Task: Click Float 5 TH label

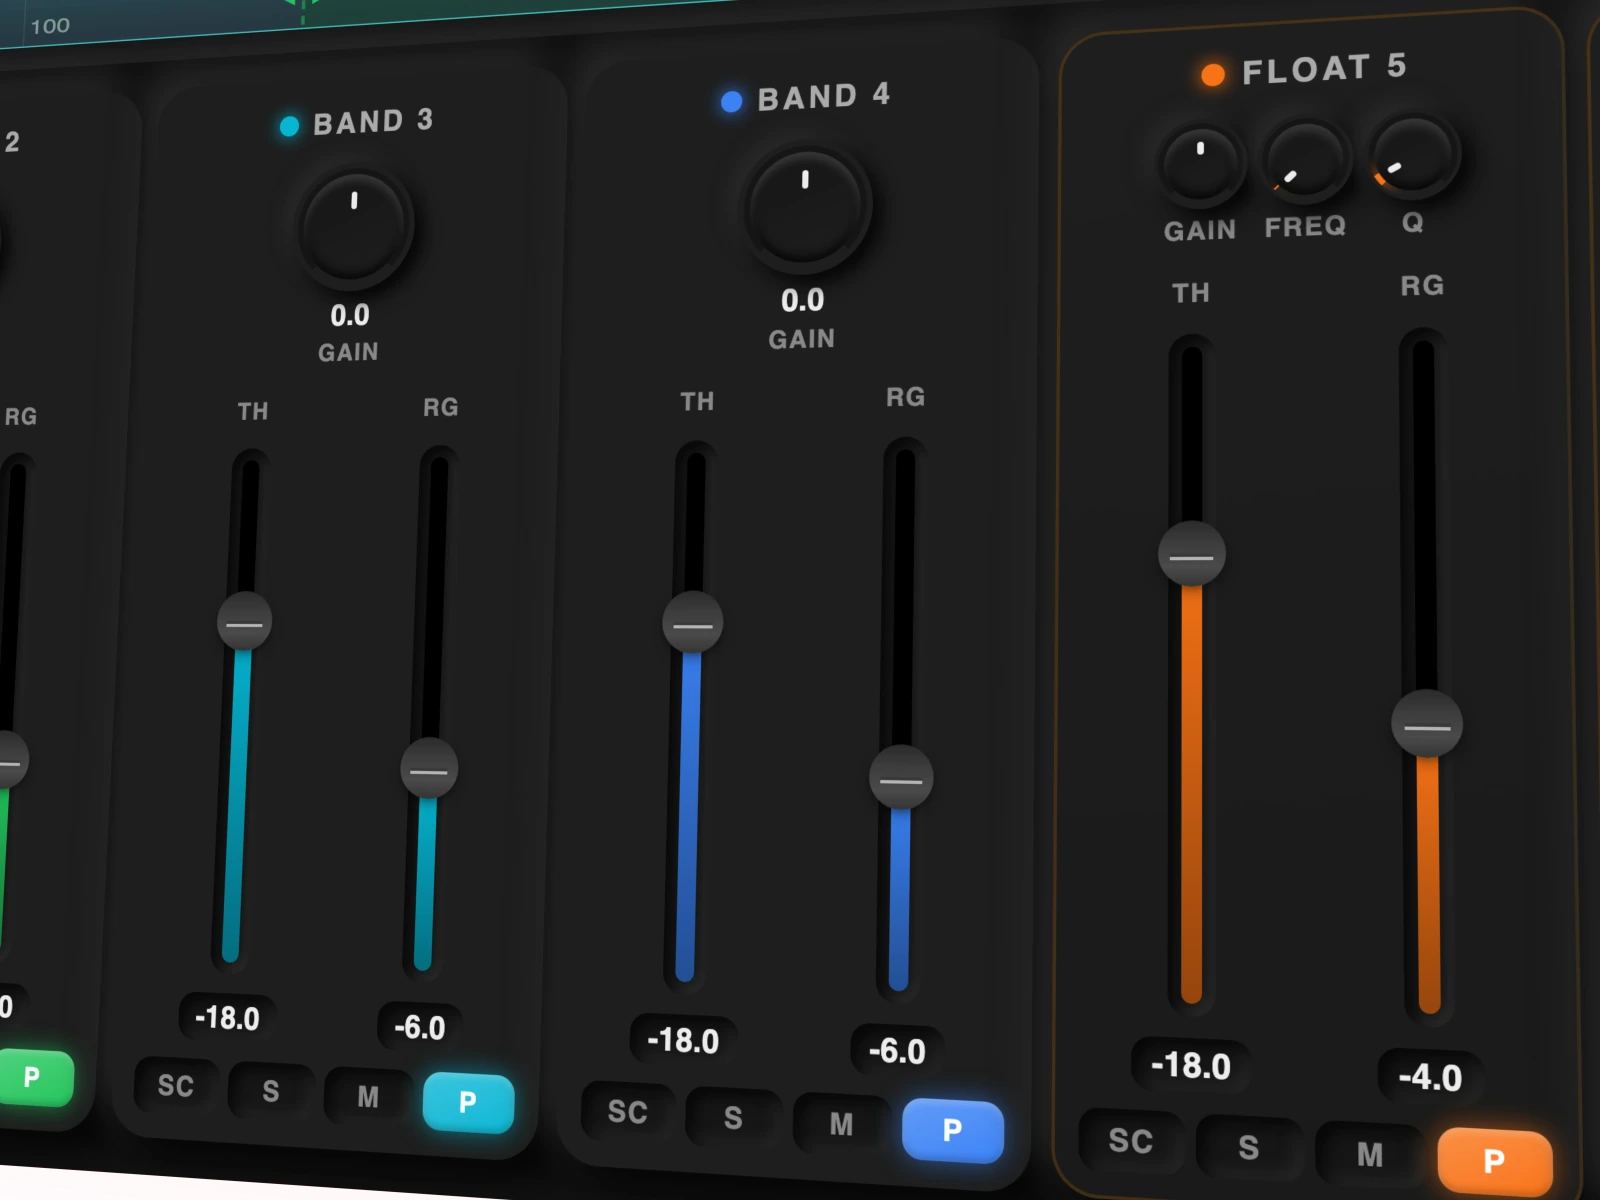Action: (x=1191, y=293)
